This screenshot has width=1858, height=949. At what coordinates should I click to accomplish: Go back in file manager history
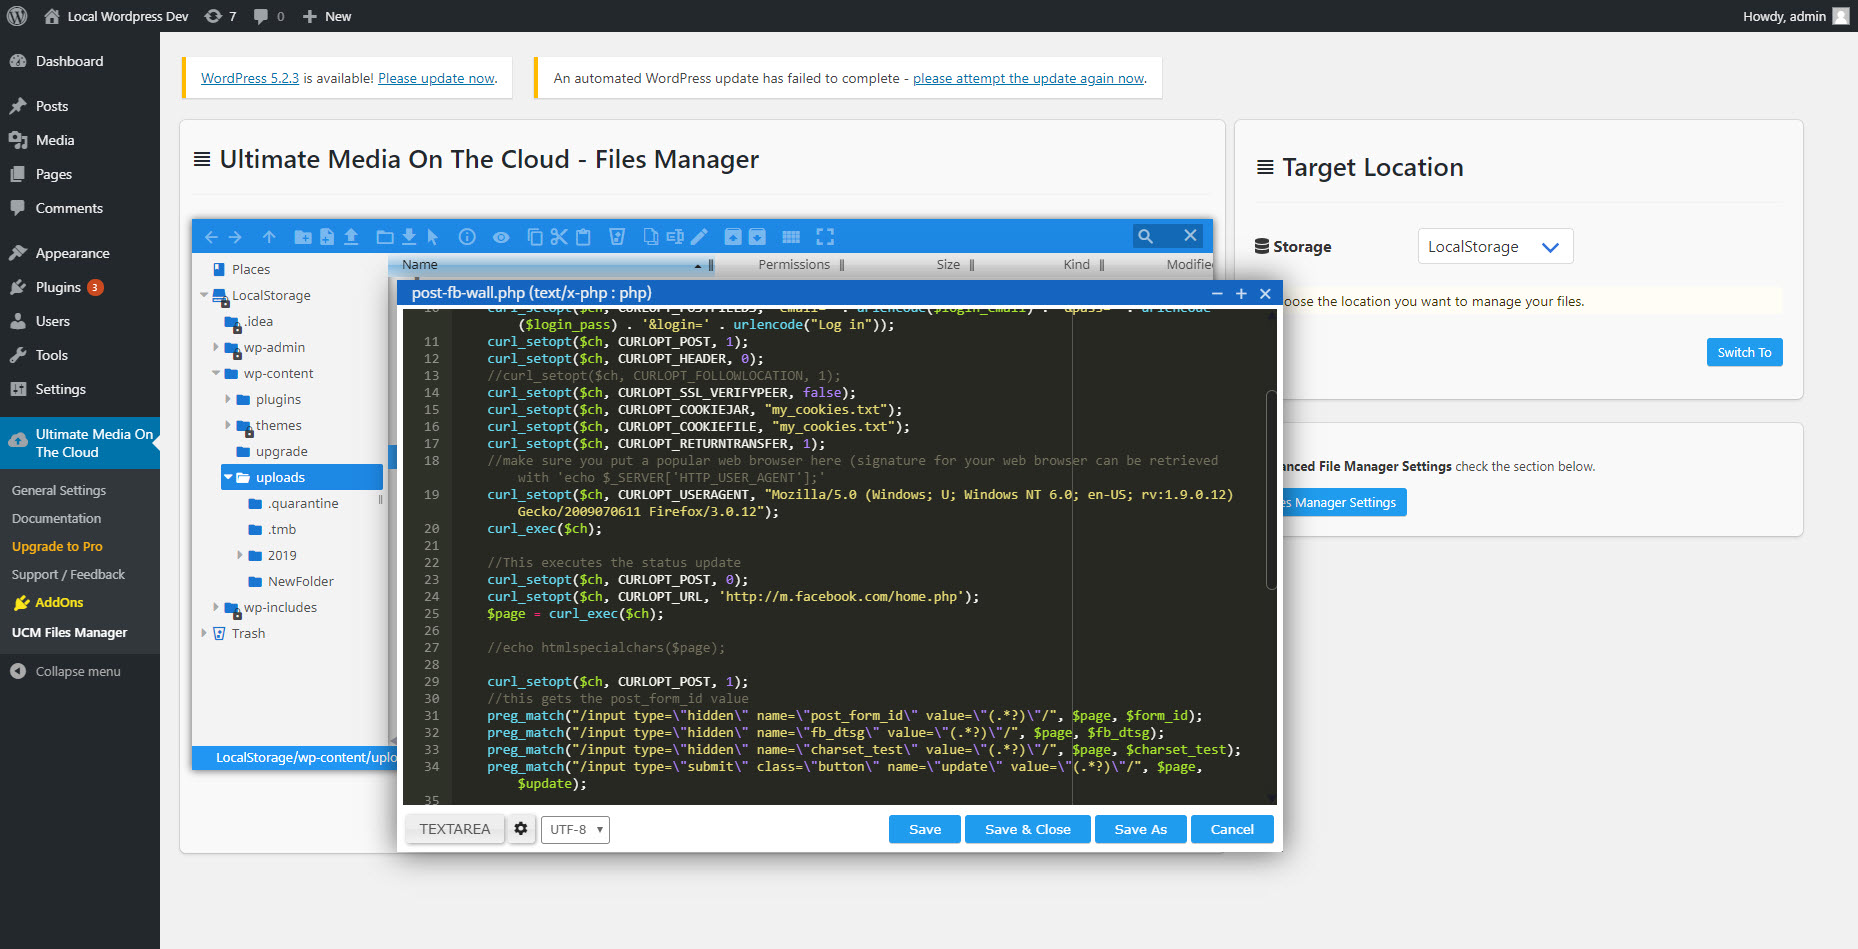click(x=211, y=237)
